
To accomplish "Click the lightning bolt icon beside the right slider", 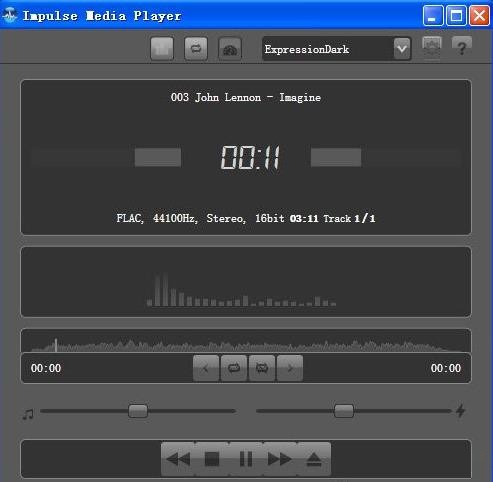I will click(461, 410).
